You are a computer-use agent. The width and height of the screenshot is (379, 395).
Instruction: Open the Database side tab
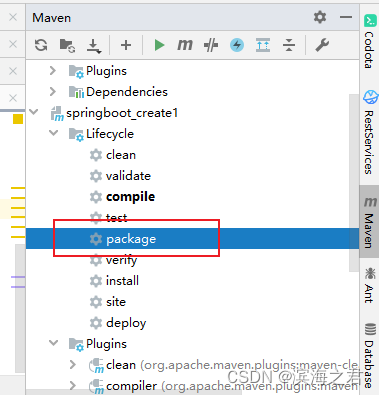(369, 356)
